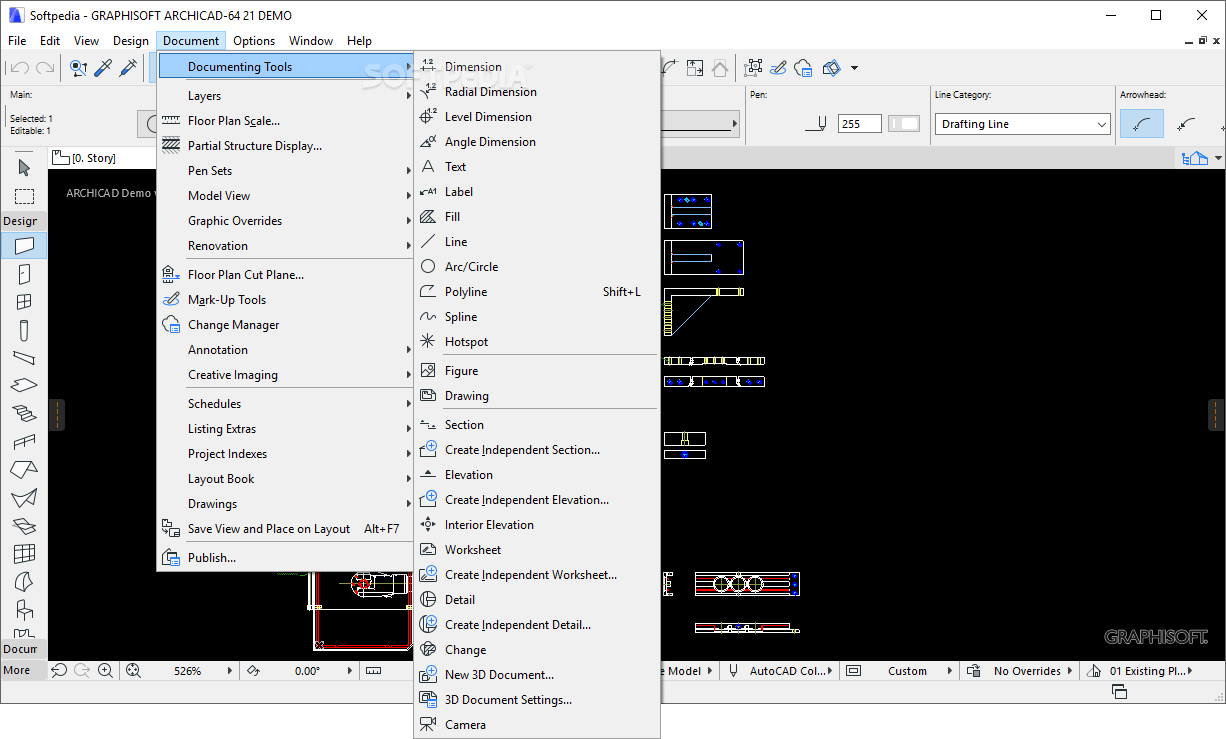Open the navigator popup dropdown arrow
The height and width of the screenshot is (739, 1226).
(1218, 158)
